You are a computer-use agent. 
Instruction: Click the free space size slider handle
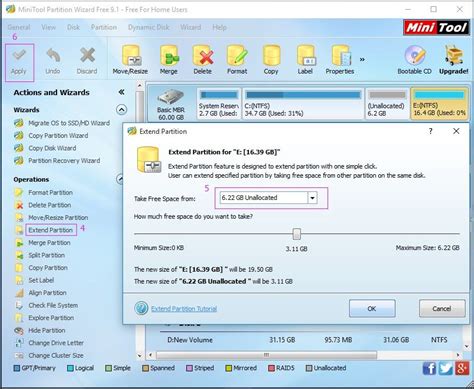click(296, 234)
